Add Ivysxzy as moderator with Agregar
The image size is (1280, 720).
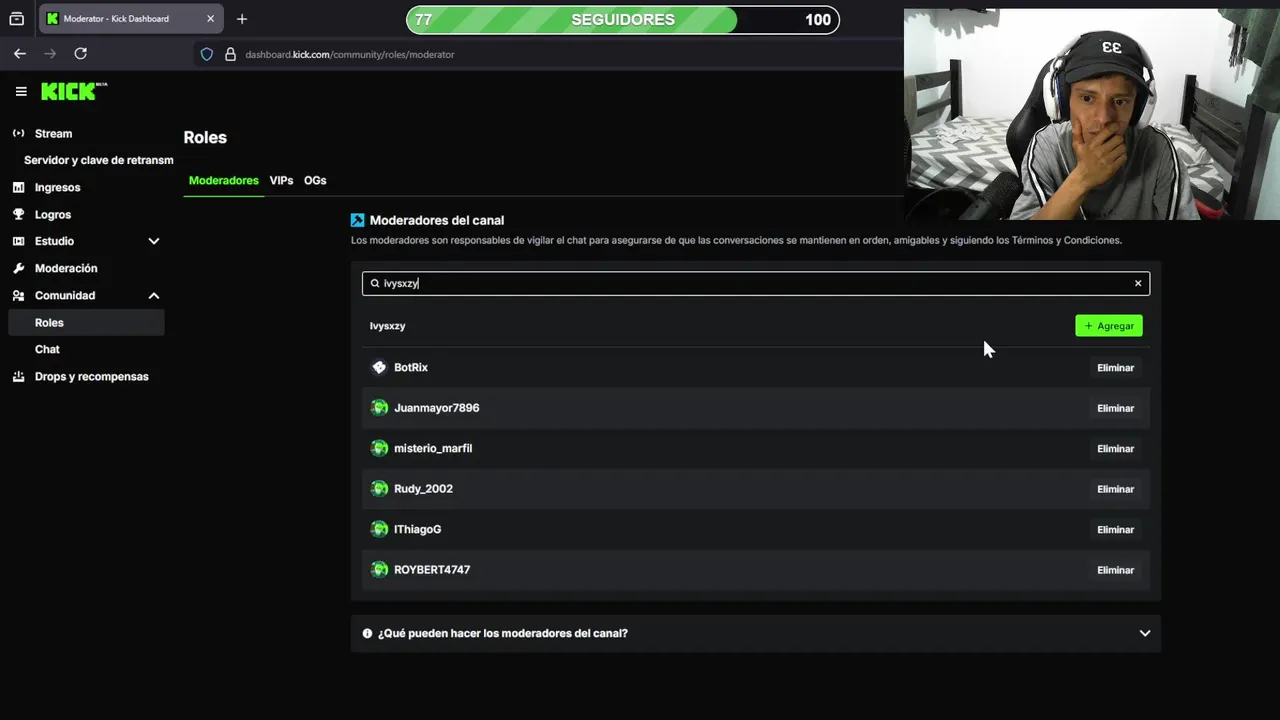point(1109,326)
